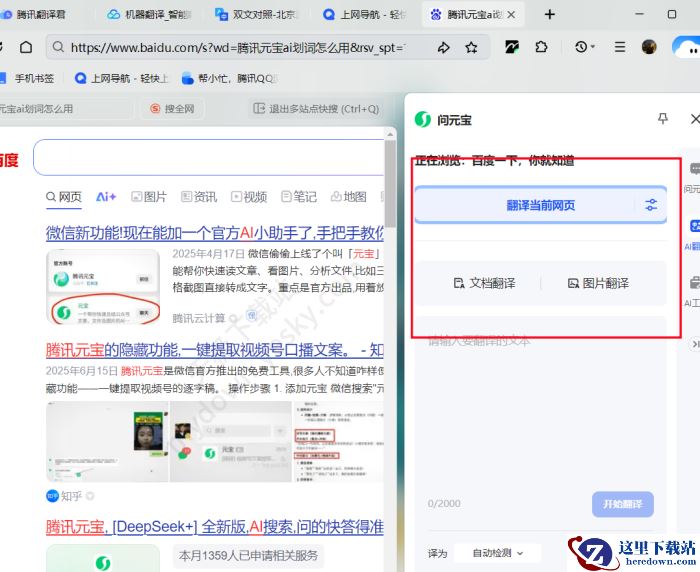Viewport: 700px width, 572px height.
Task: Open the 上网导航 bookmark in bookmarks bar
Action: pyautogui.click(x=121, y=79)
